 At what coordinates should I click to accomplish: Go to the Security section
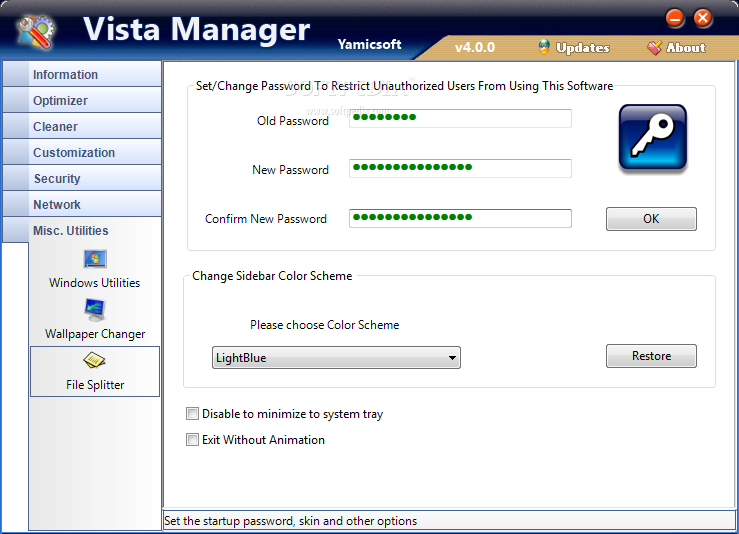82,179
